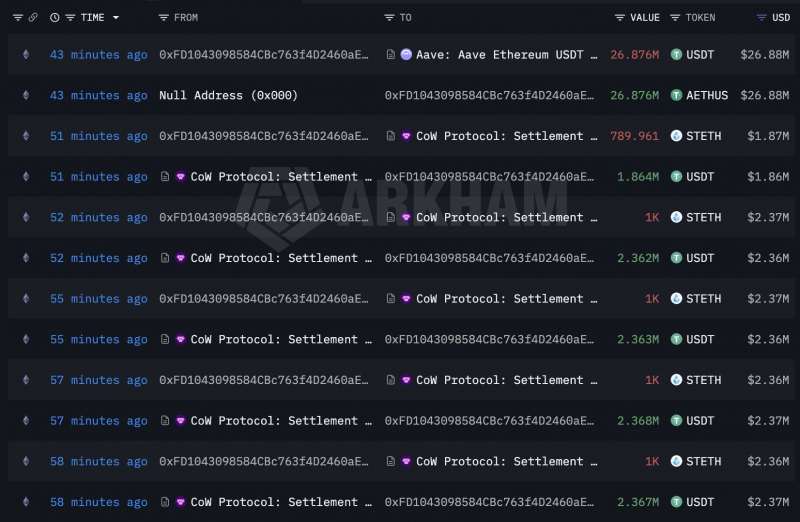Open the 58 minutes ago STETH transaction

[x=98, y=461]
